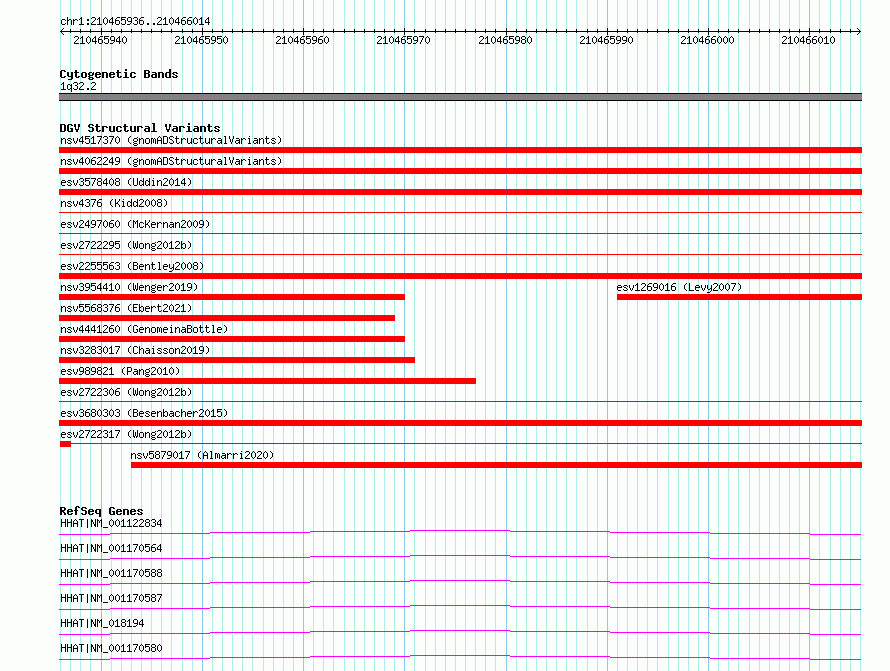
Task: Click variant esv2722306 (Wong2012b)
Action: 126,392
